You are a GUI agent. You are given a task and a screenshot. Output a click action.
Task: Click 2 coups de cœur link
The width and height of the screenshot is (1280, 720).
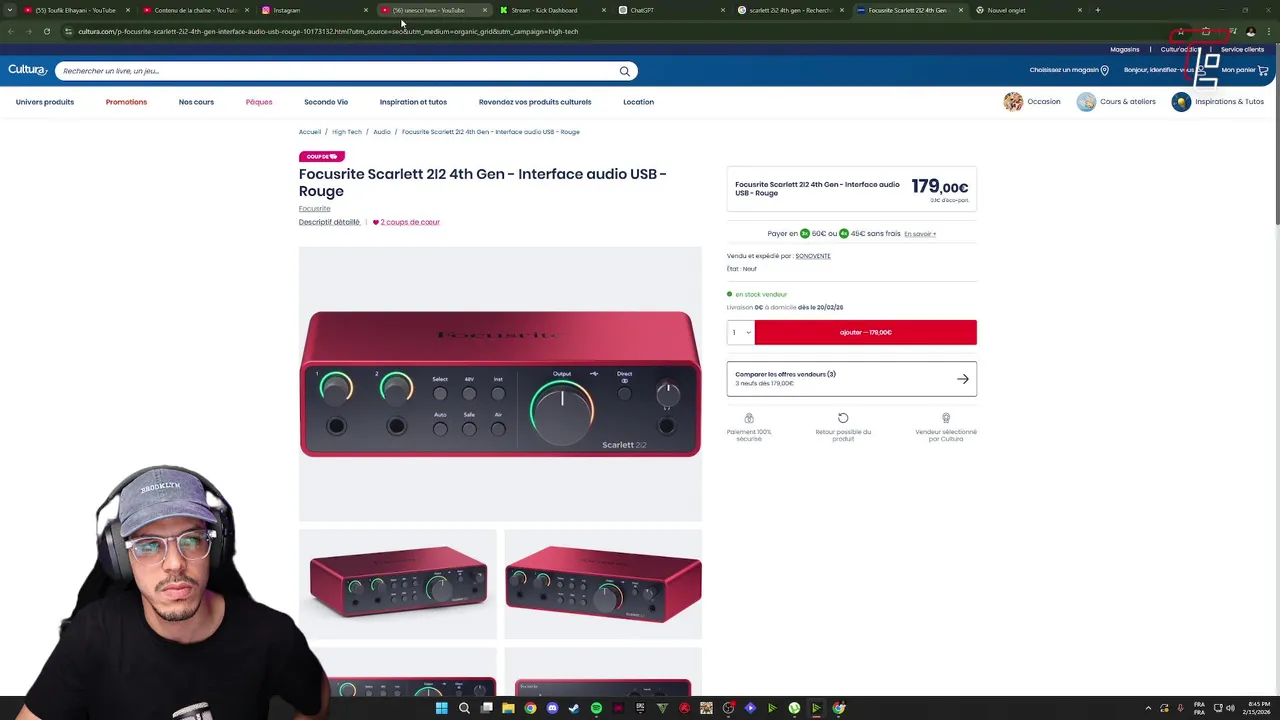pos(410,222)
